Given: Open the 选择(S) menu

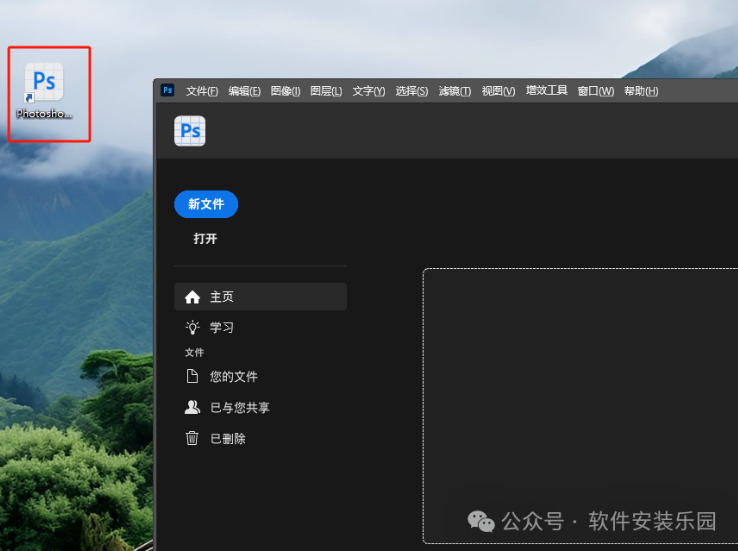Looking at the screenshot, I should click(x=411, y=91).
